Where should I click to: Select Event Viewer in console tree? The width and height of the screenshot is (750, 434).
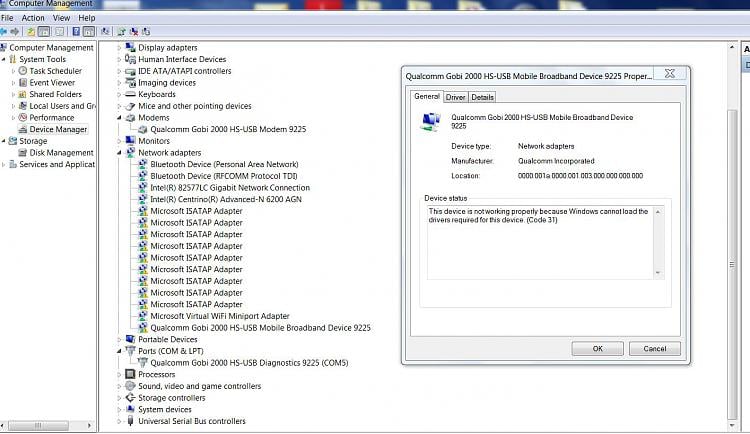52,82
